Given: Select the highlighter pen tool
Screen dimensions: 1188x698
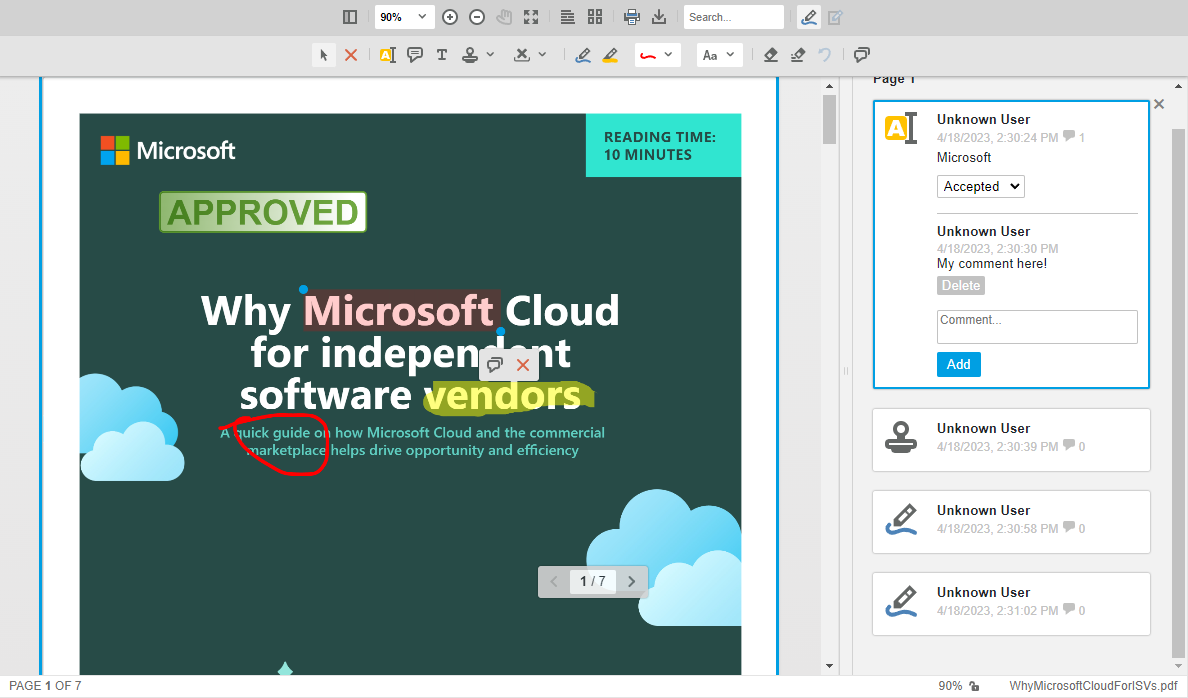Looking at the screenshot, I should pos(610,55).
